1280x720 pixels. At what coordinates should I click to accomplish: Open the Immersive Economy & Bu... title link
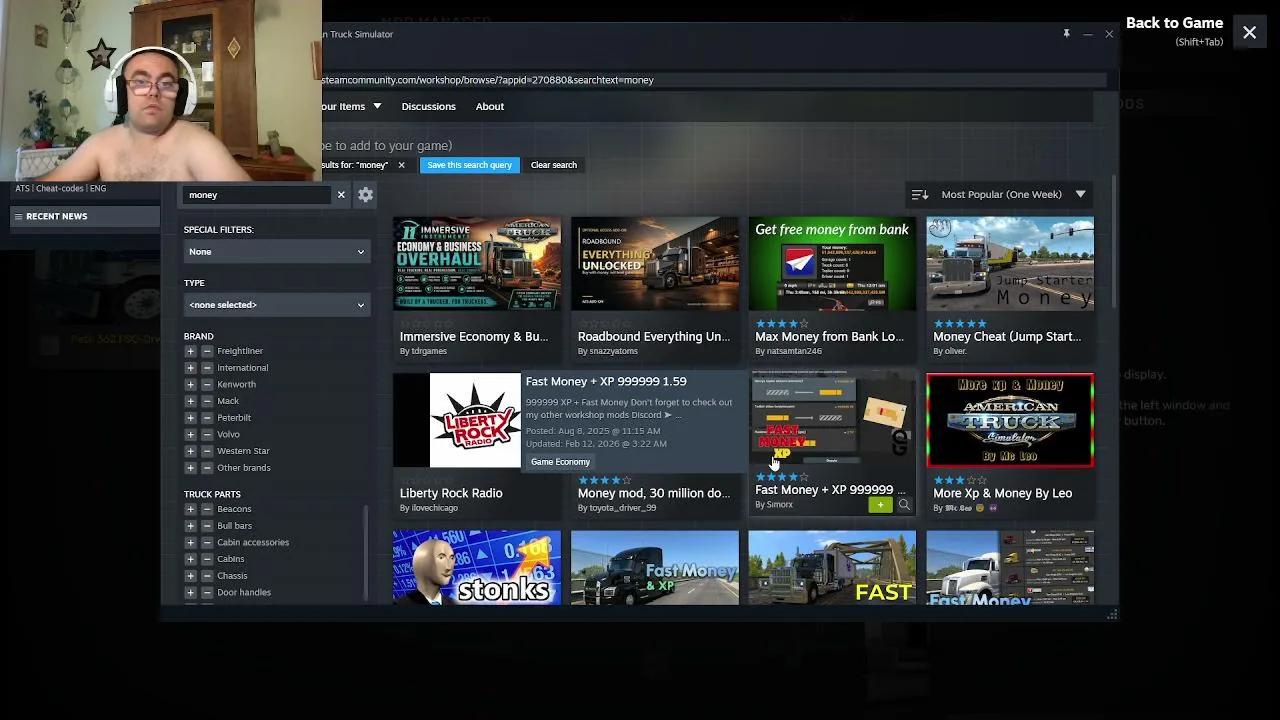pyautogui.click(x=474, y=337)
